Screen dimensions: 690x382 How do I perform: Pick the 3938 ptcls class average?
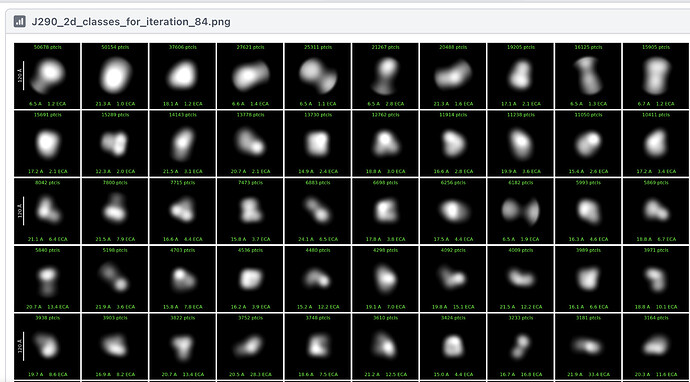click(48, 346)
